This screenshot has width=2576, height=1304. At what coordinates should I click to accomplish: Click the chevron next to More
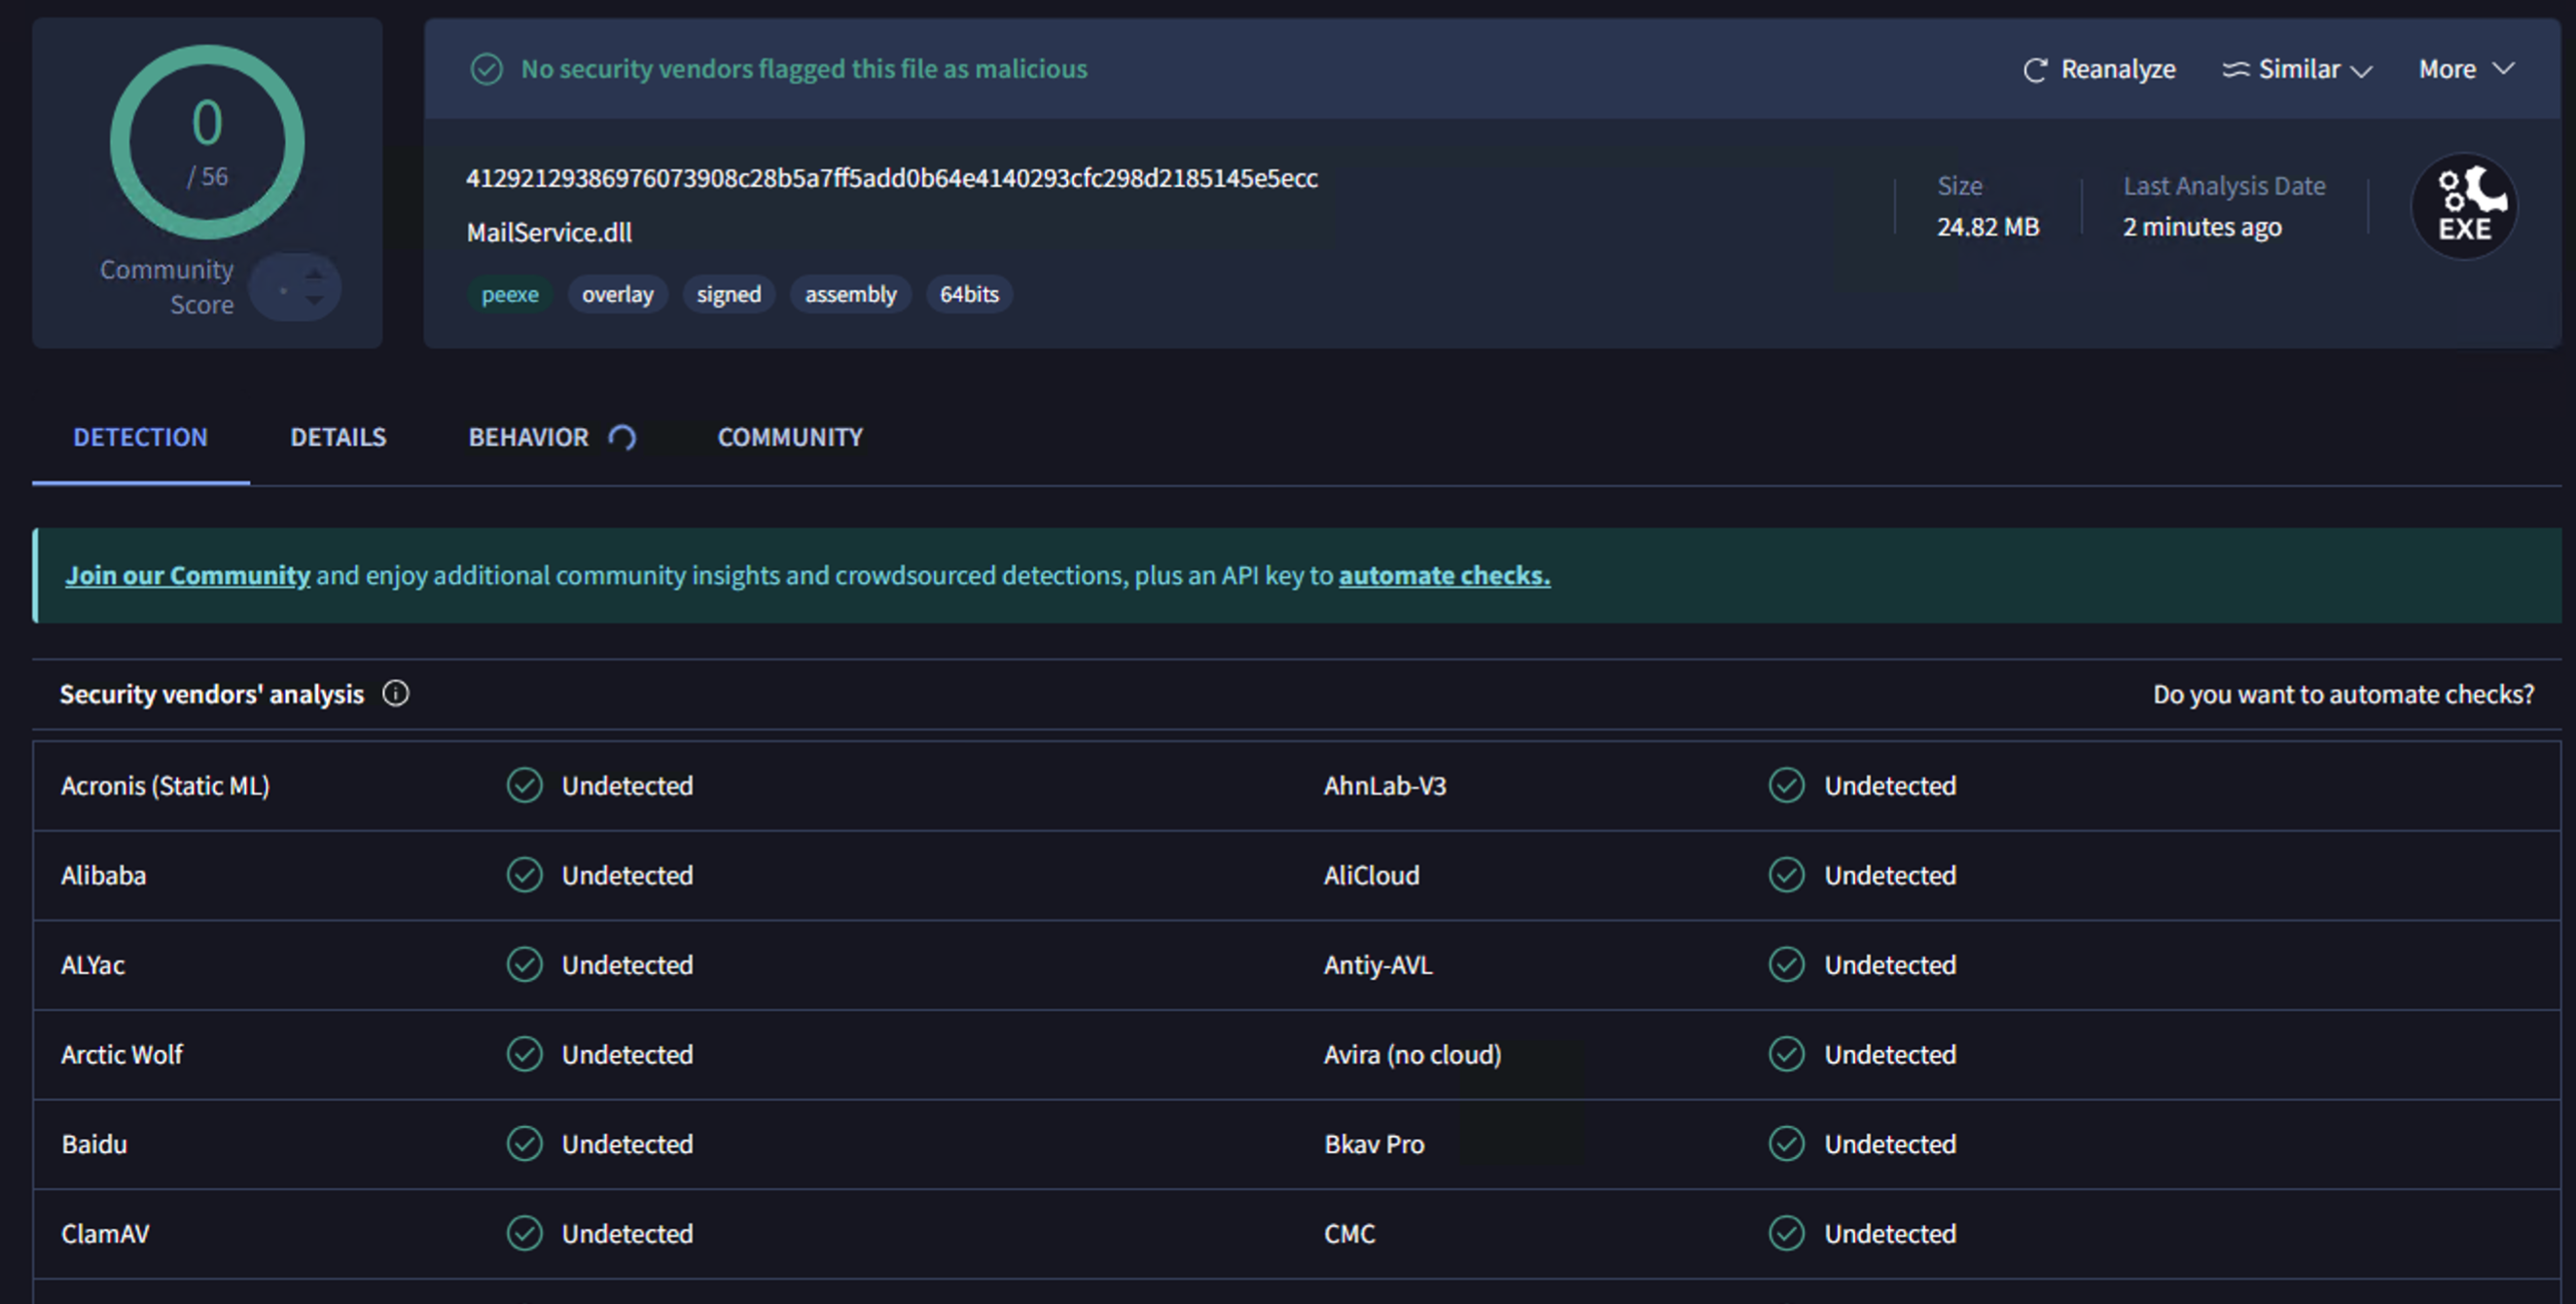2503,68
